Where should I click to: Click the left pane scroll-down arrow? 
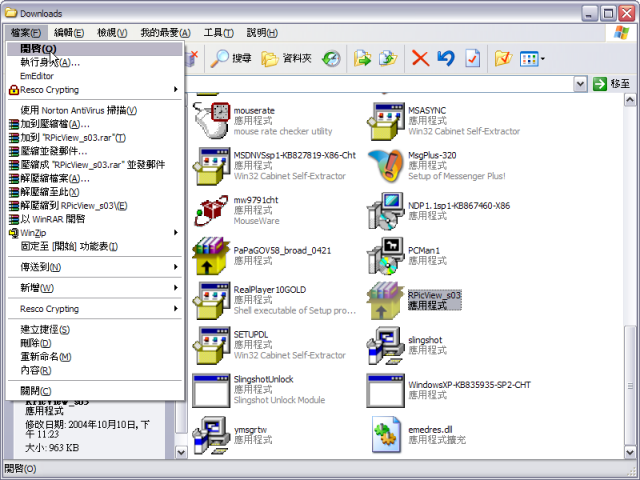pos(181,451)
